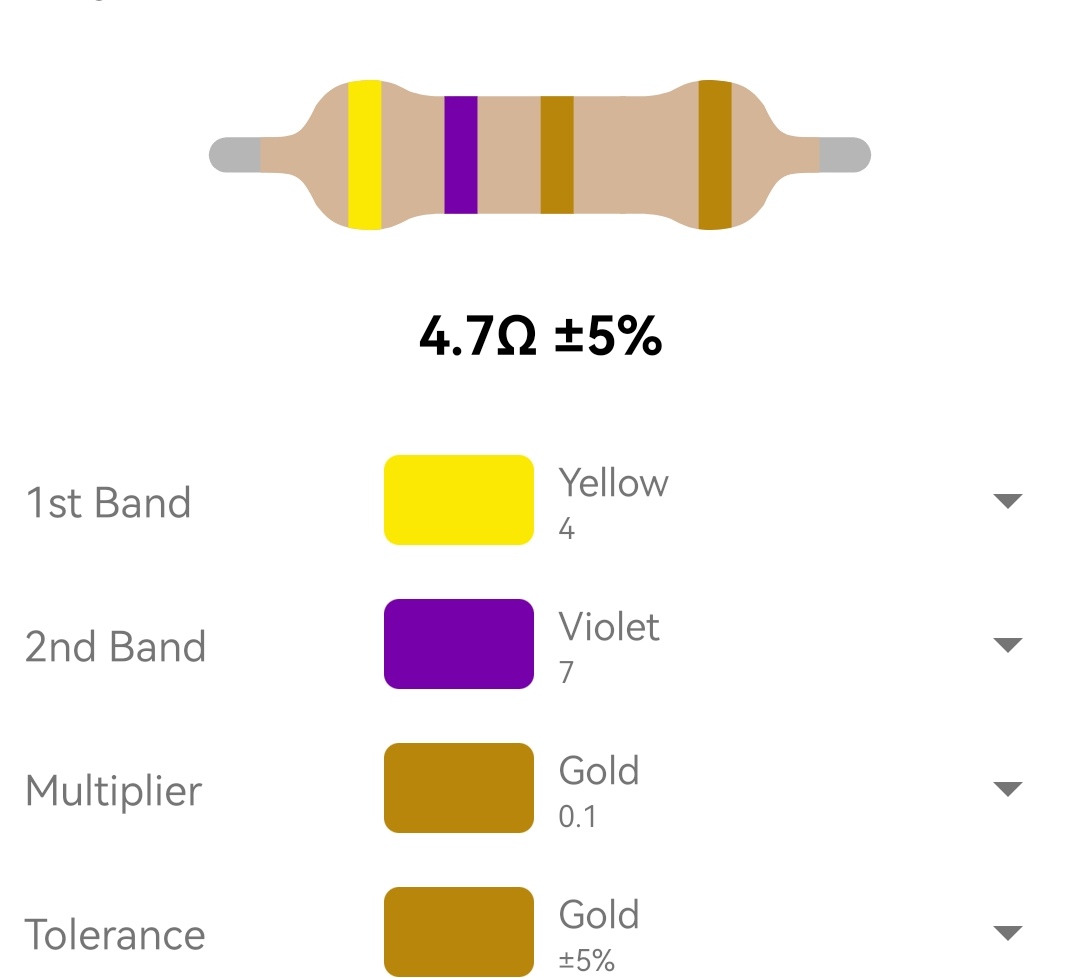
Task: Expand the Multiplier dropdown arrow
Action: click(1008, 789)
